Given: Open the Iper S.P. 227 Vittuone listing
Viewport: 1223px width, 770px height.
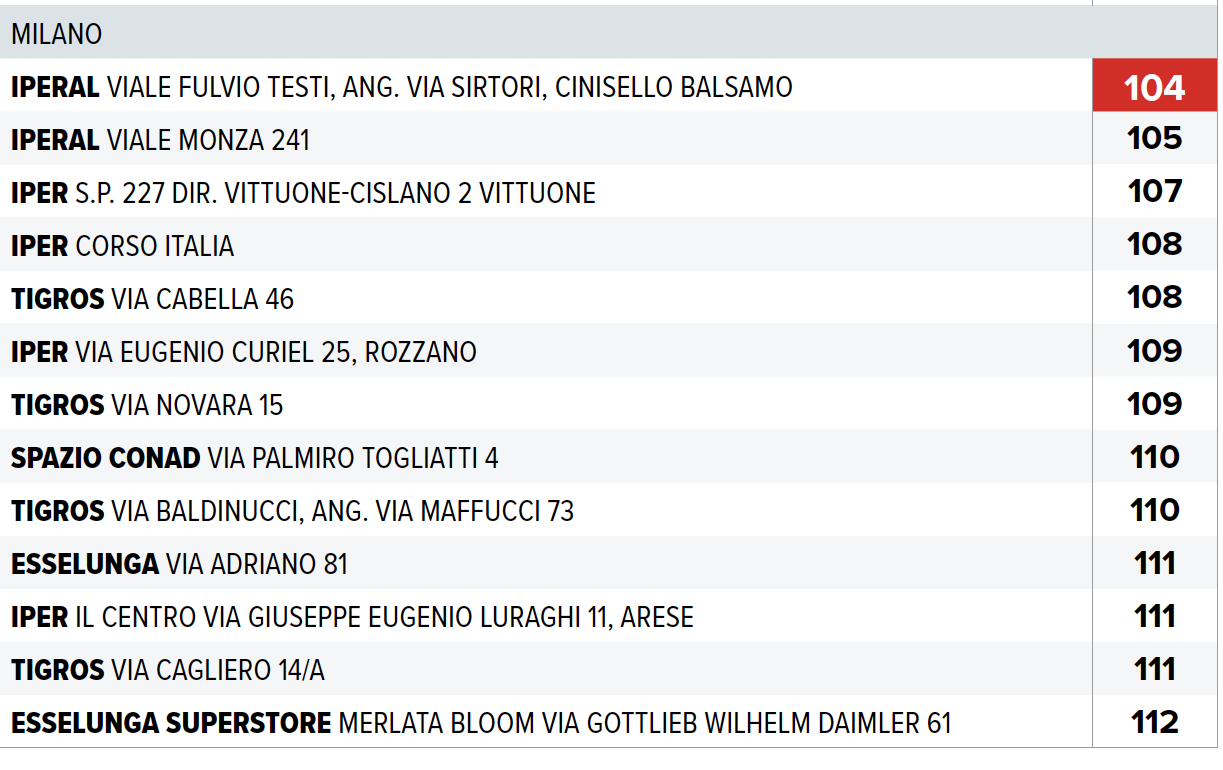Looking at the screenshot, I should pos(303,193).
